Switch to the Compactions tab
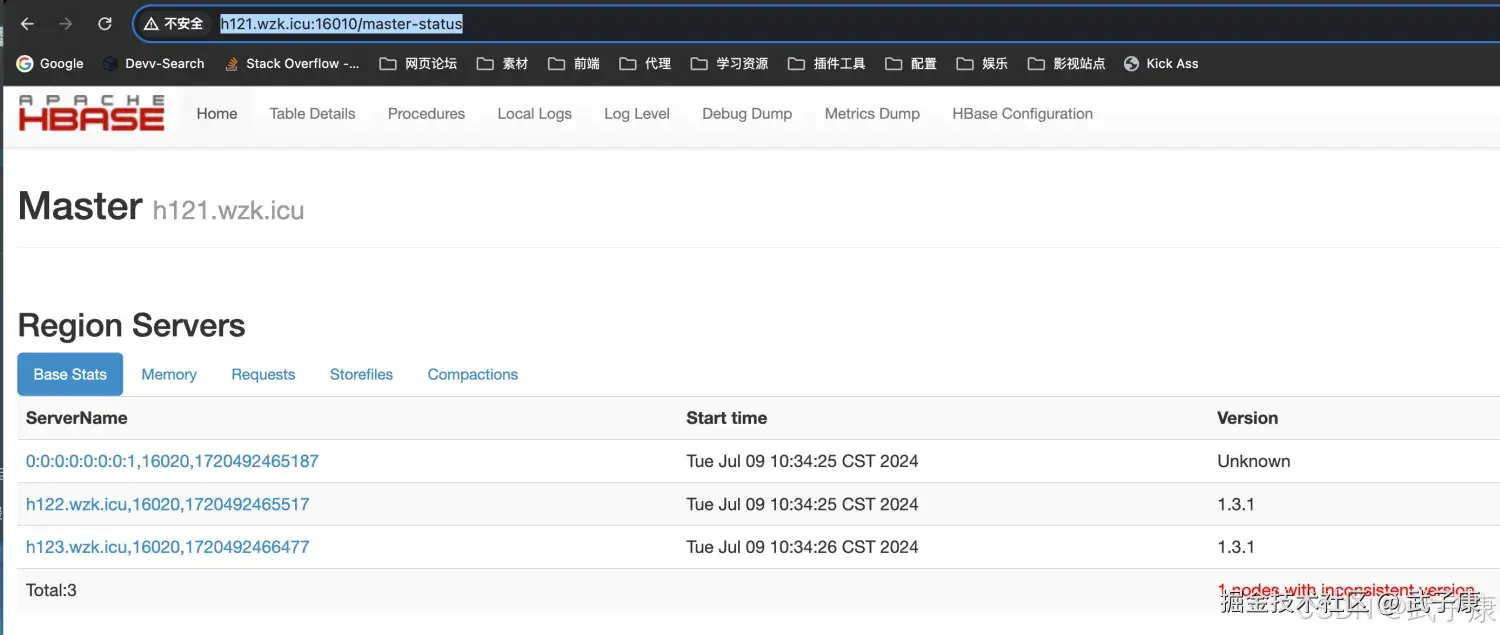The image size is (1500, 635). (472, 374)
